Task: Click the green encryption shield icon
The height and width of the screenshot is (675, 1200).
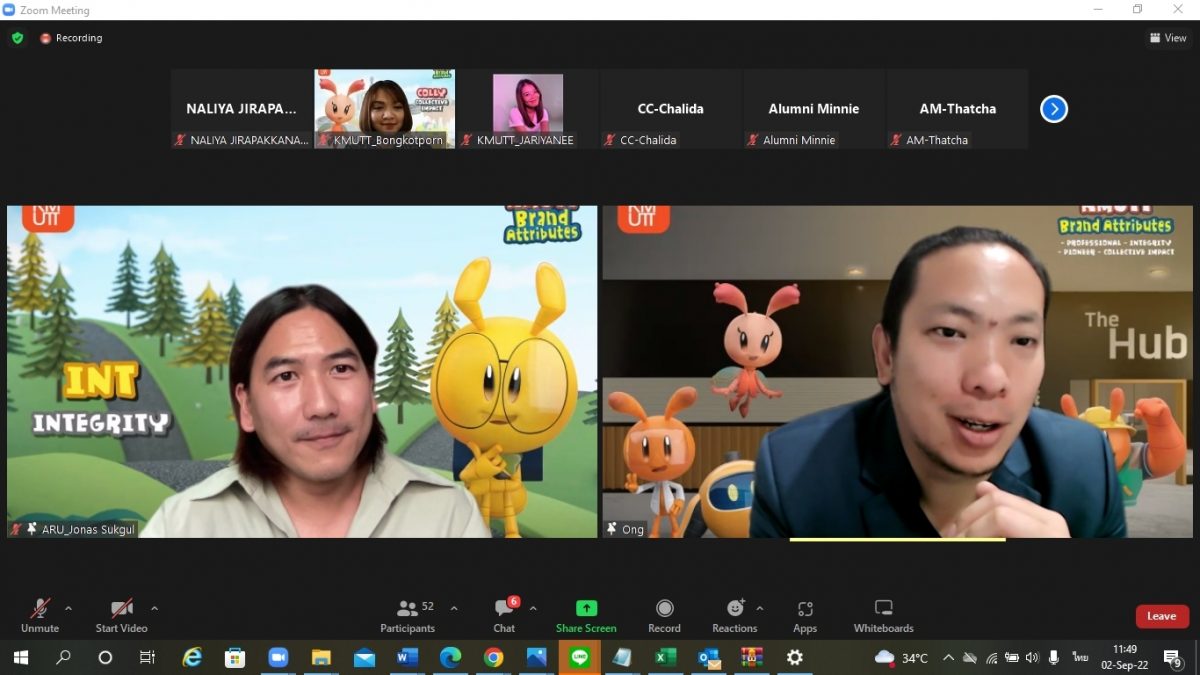Action: coord(17,38)
